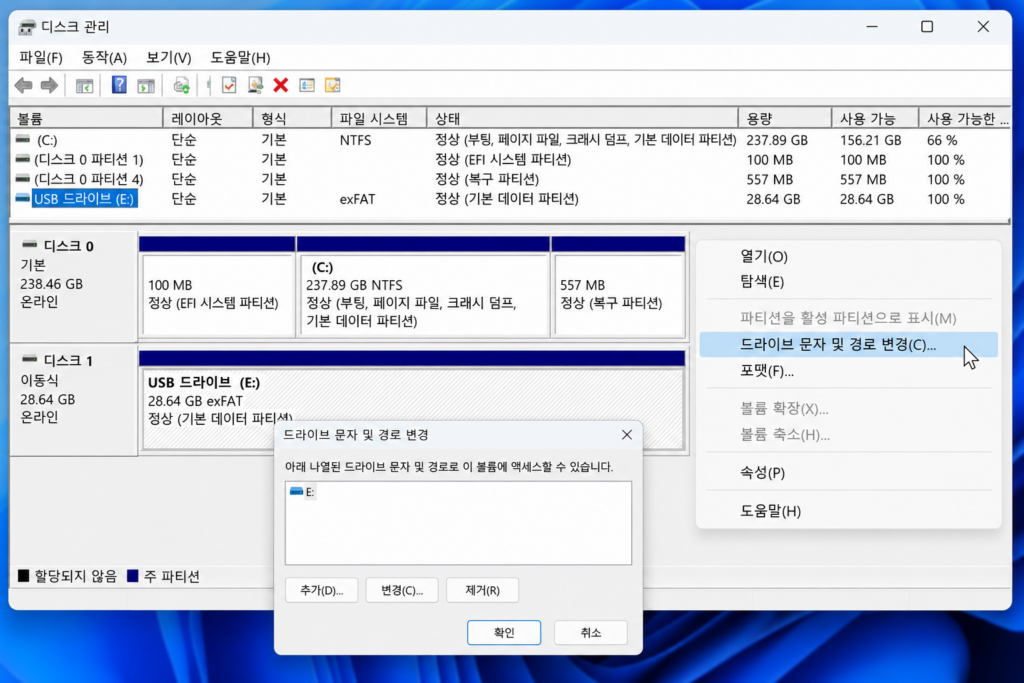
Task: Open the 도움말(H) menu in the menu bar
Action: [x=240, y=57]
